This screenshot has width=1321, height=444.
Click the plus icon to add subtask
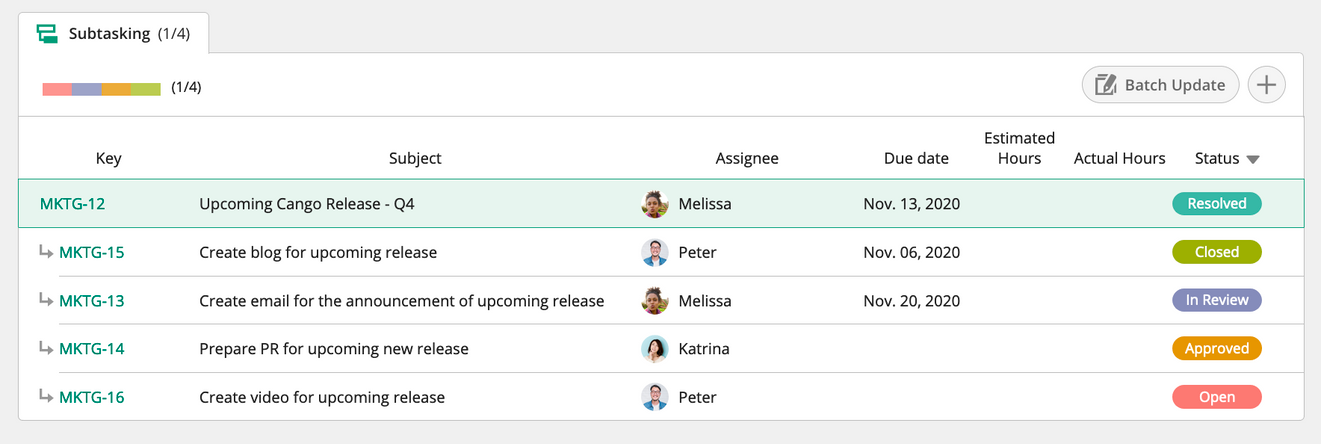[1266, 85]
